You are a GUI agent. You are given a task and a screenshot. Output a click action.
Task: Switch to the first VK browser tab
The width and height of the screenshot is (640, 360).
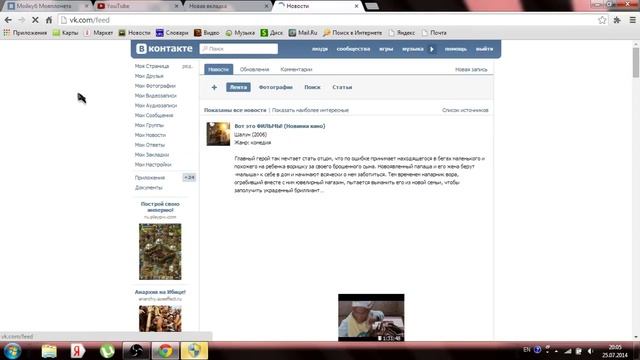tap(48, 6)
